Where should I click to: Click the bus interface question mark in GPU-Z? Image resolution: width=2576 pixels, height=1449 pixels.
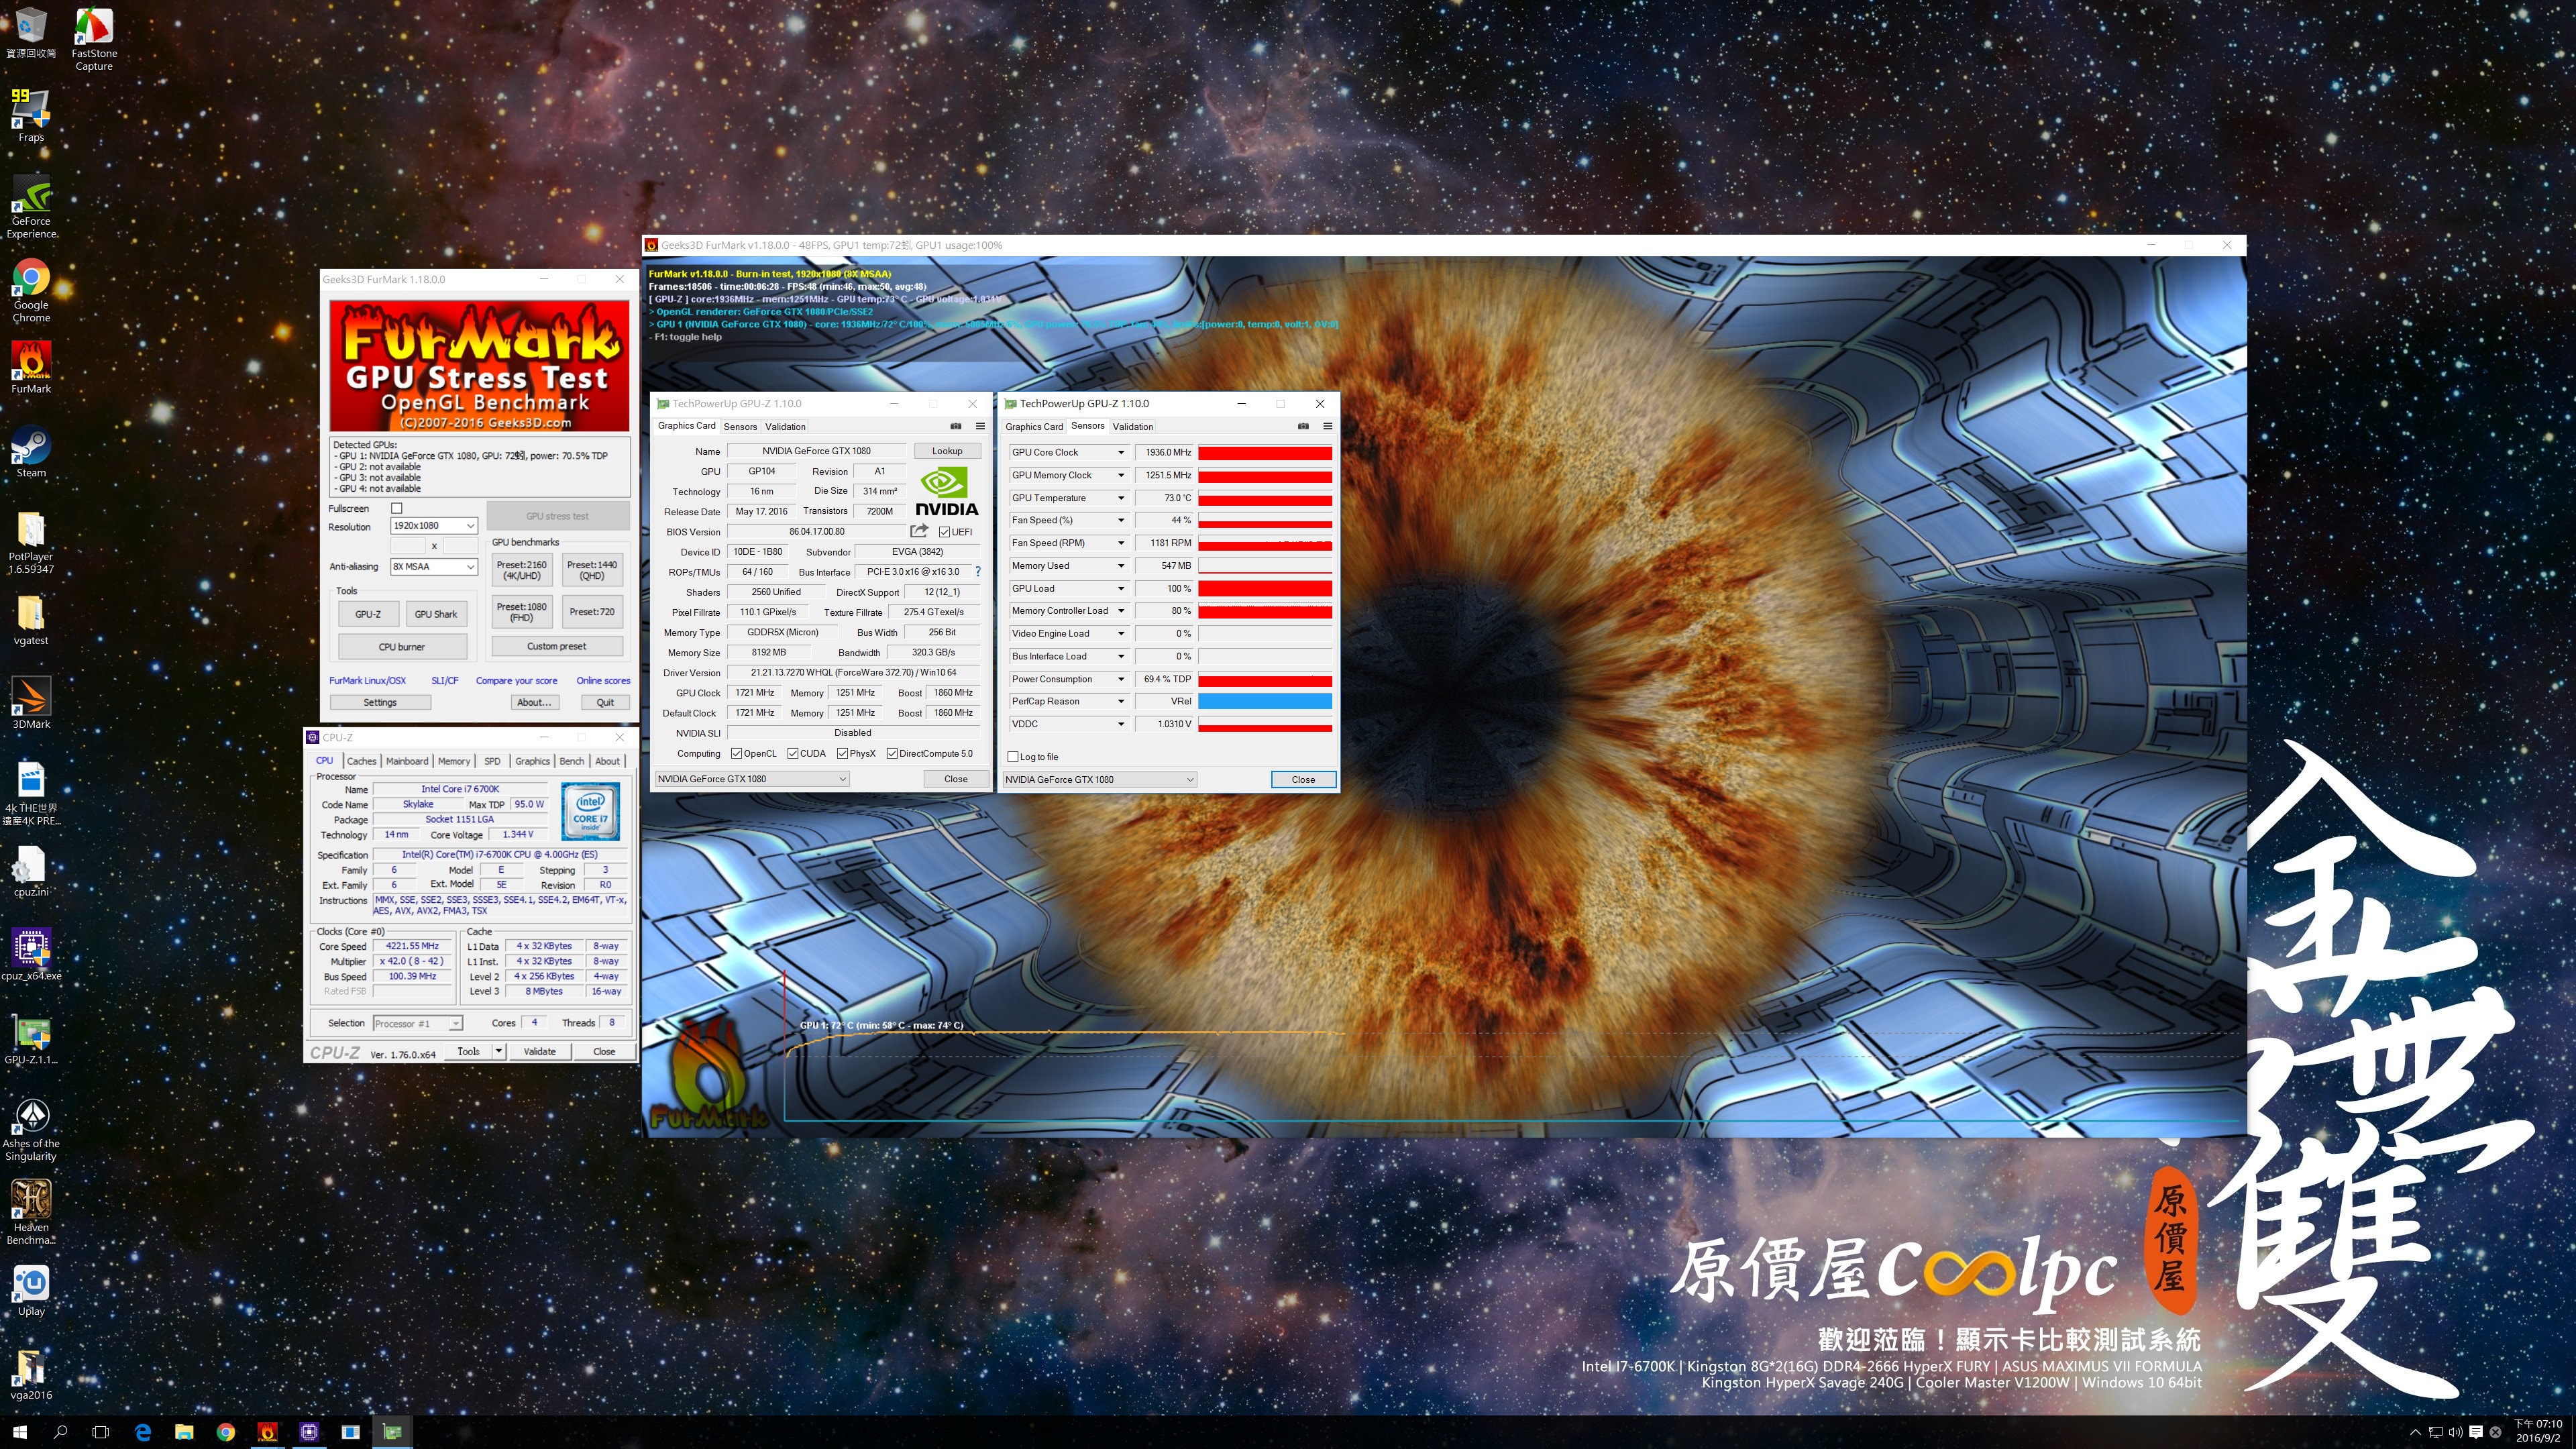[x=977, y=572]
